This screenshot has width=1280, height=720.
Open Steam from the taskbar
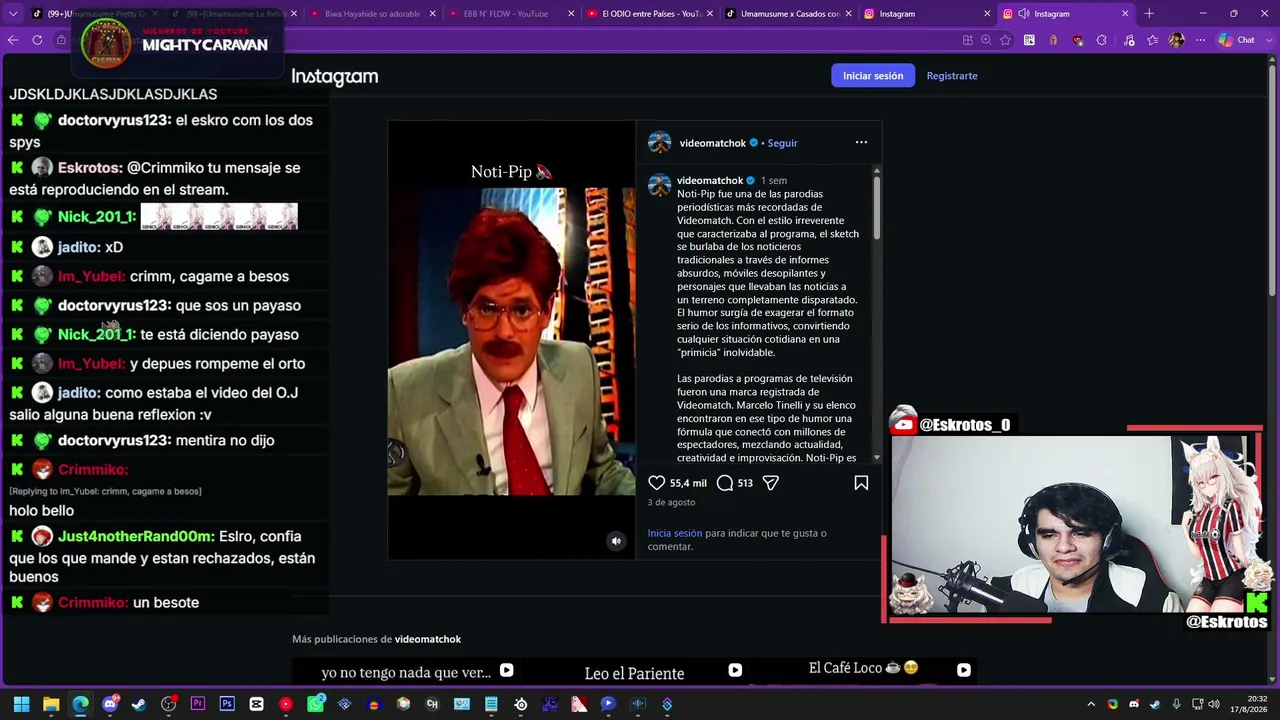click(139, 704)
